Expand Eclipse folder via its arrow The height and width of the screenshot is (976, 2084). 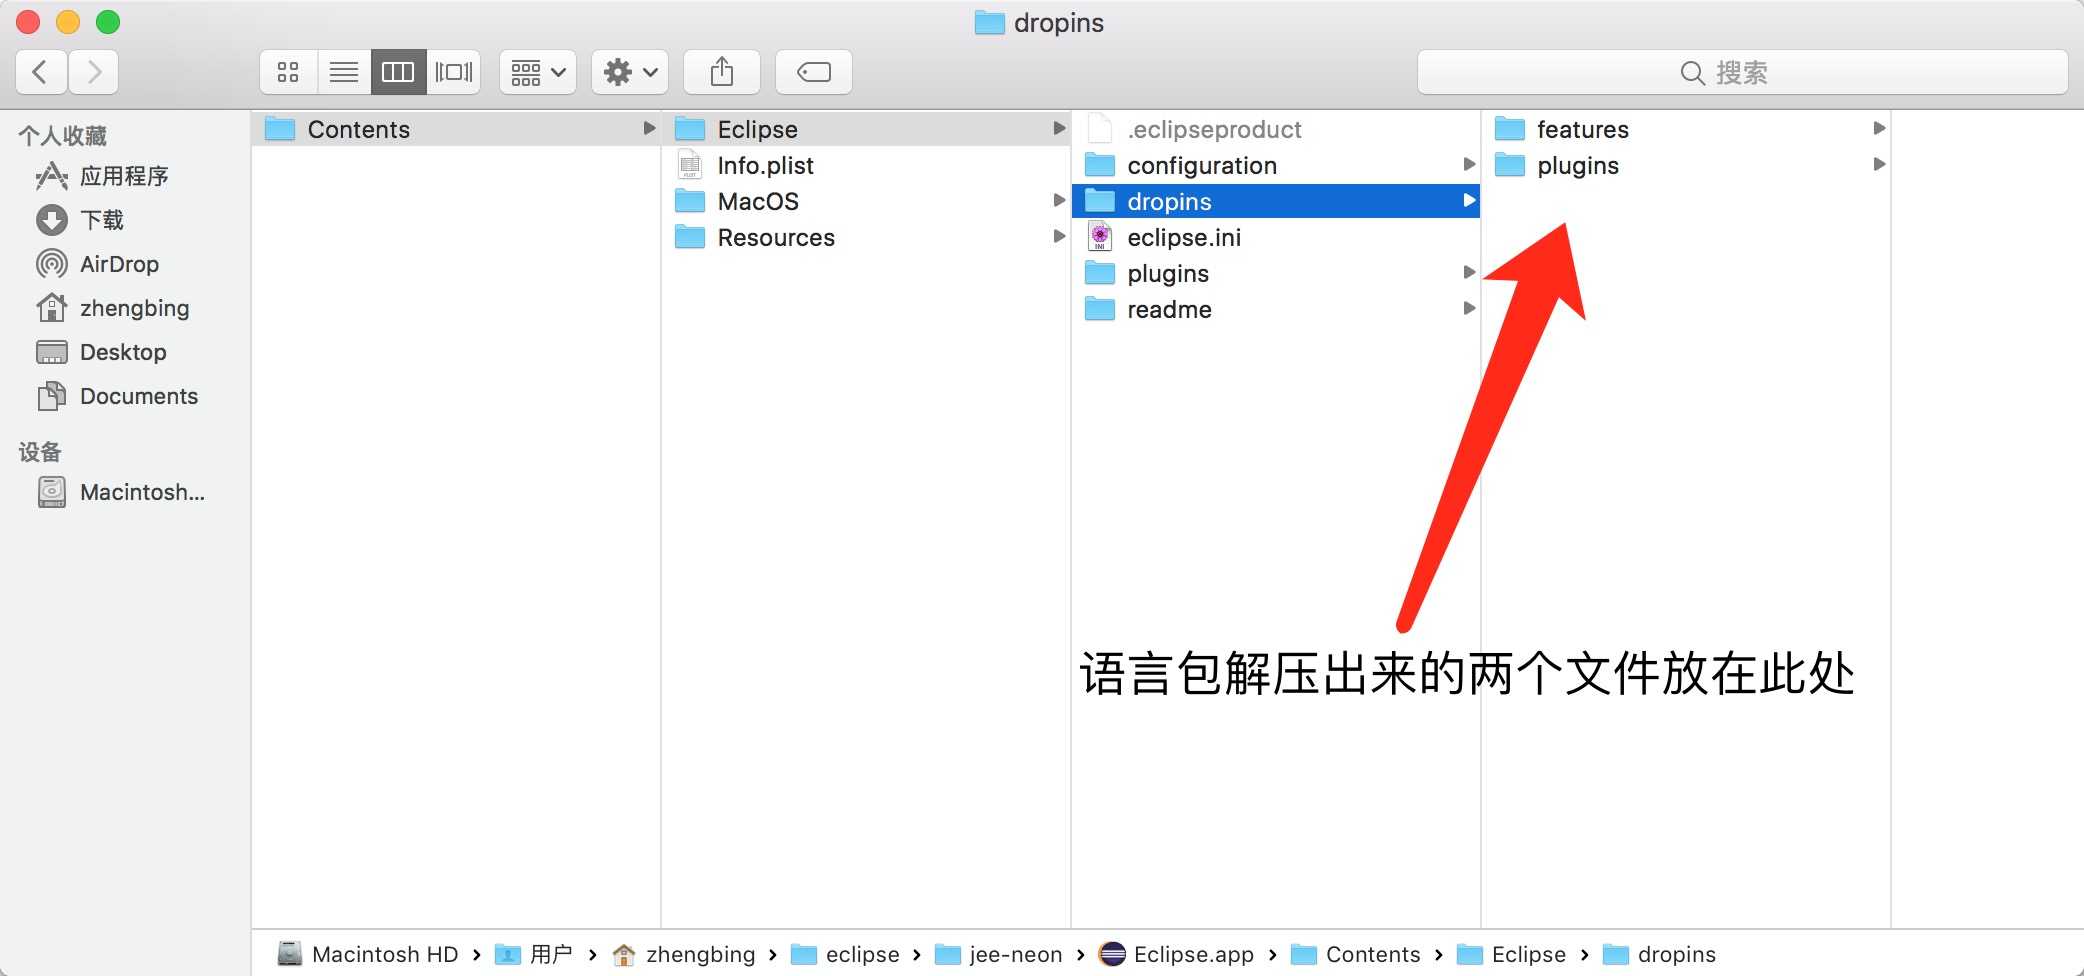1059,128
